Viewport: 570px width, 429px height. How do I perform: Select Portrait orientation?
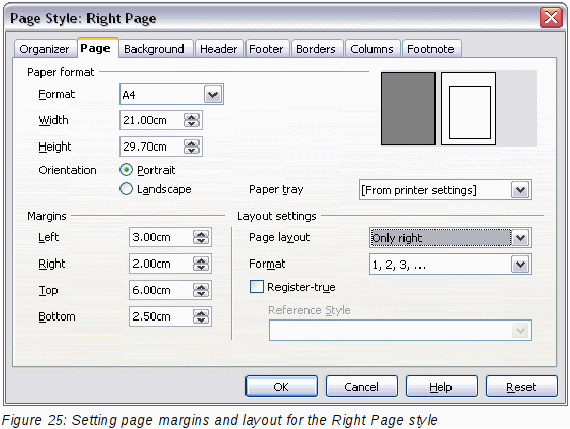pos(126,170)
